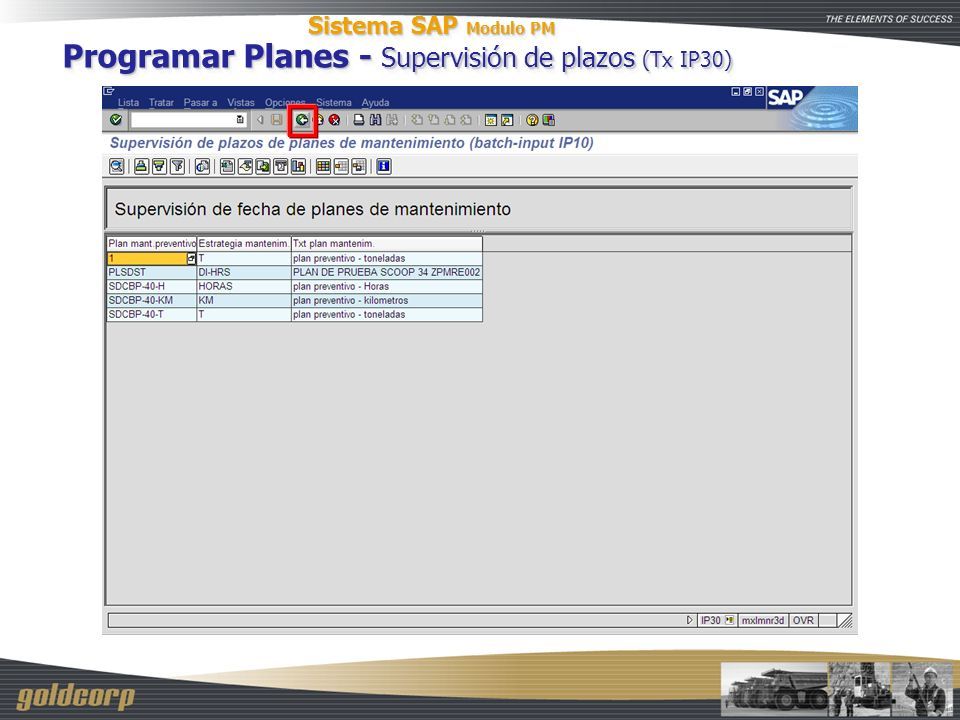Click the disabled Save diskette icon

pos(277,120)
